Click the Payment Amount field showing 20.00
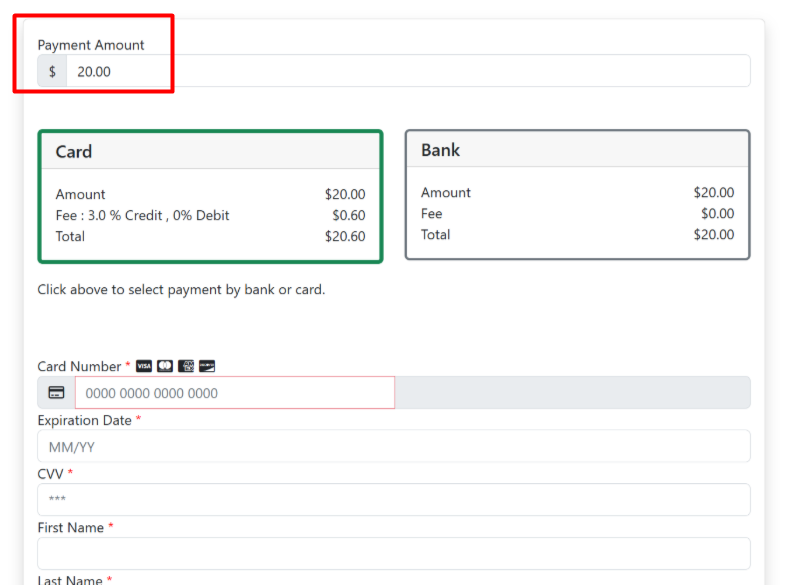793x585 pixels. click(408, 71)
